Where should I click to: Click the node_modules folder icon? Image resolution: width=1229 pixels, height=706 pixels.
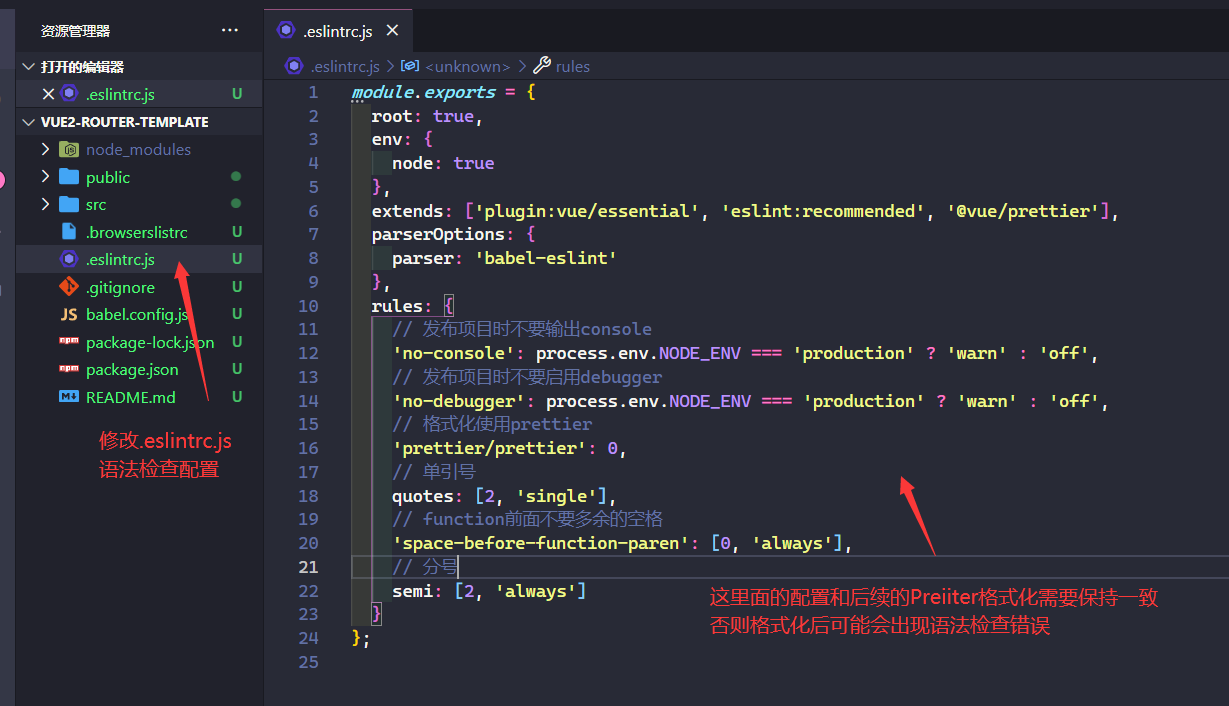pyautogui.click(x=69, y=150)
